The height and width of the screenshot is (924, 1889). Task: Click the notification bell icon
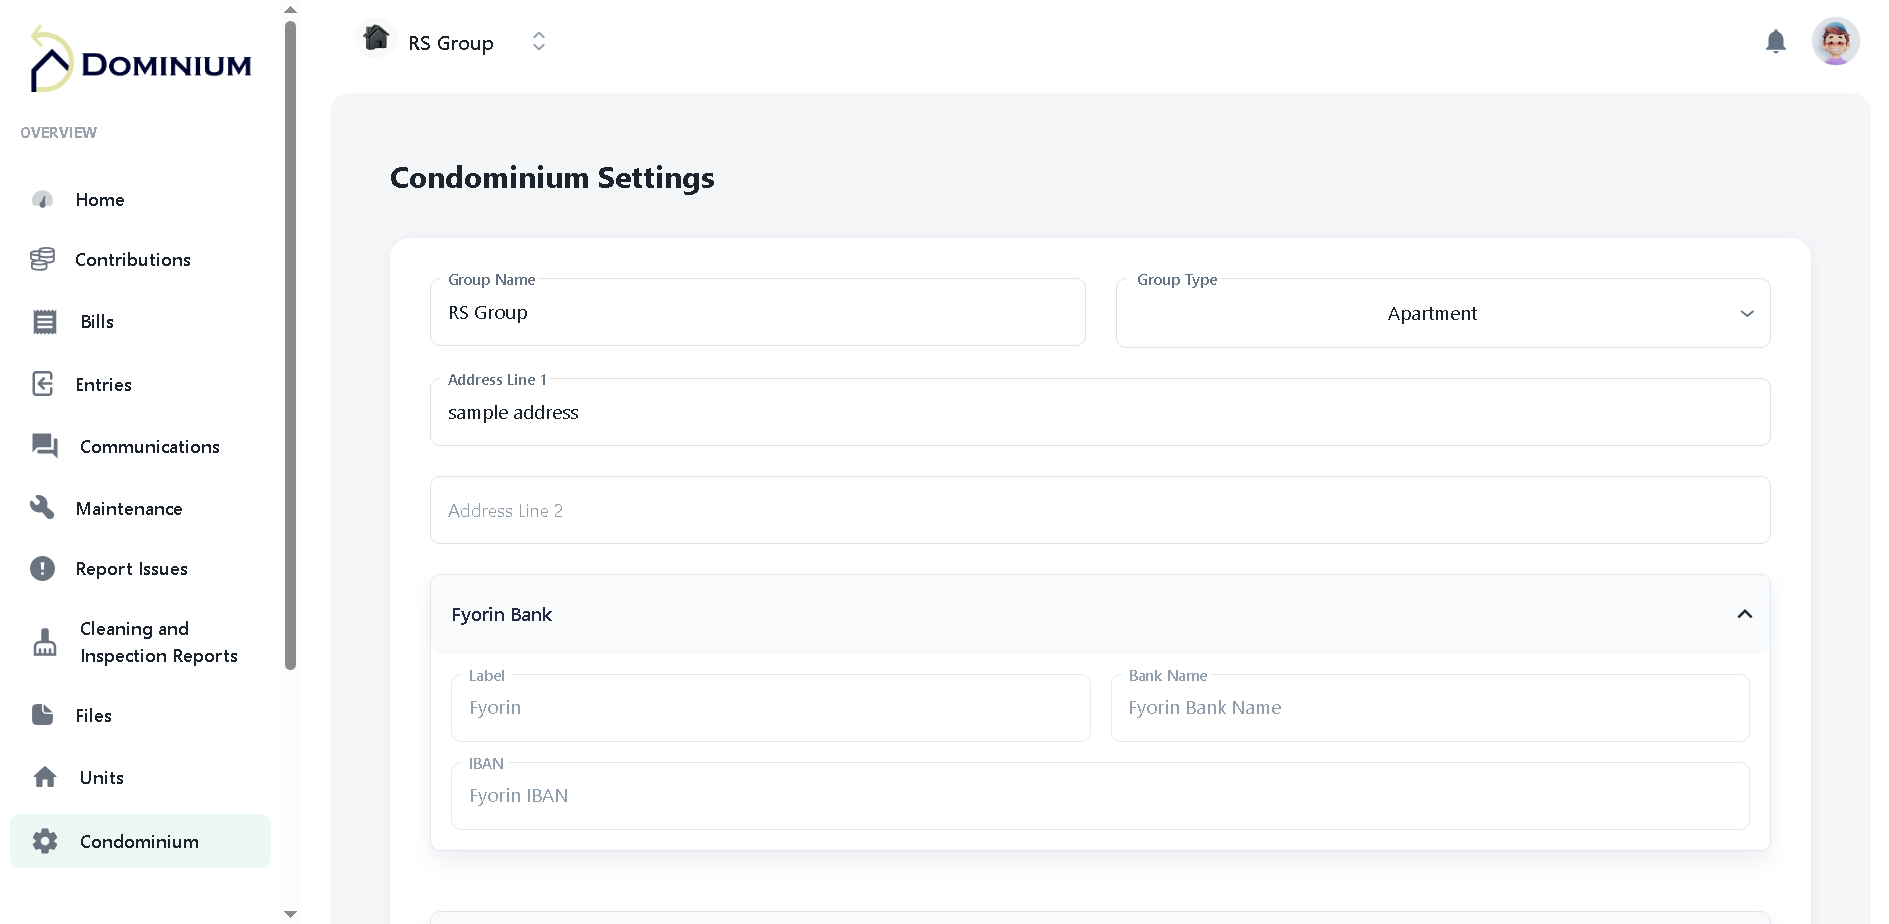(x=1775, y=41)
